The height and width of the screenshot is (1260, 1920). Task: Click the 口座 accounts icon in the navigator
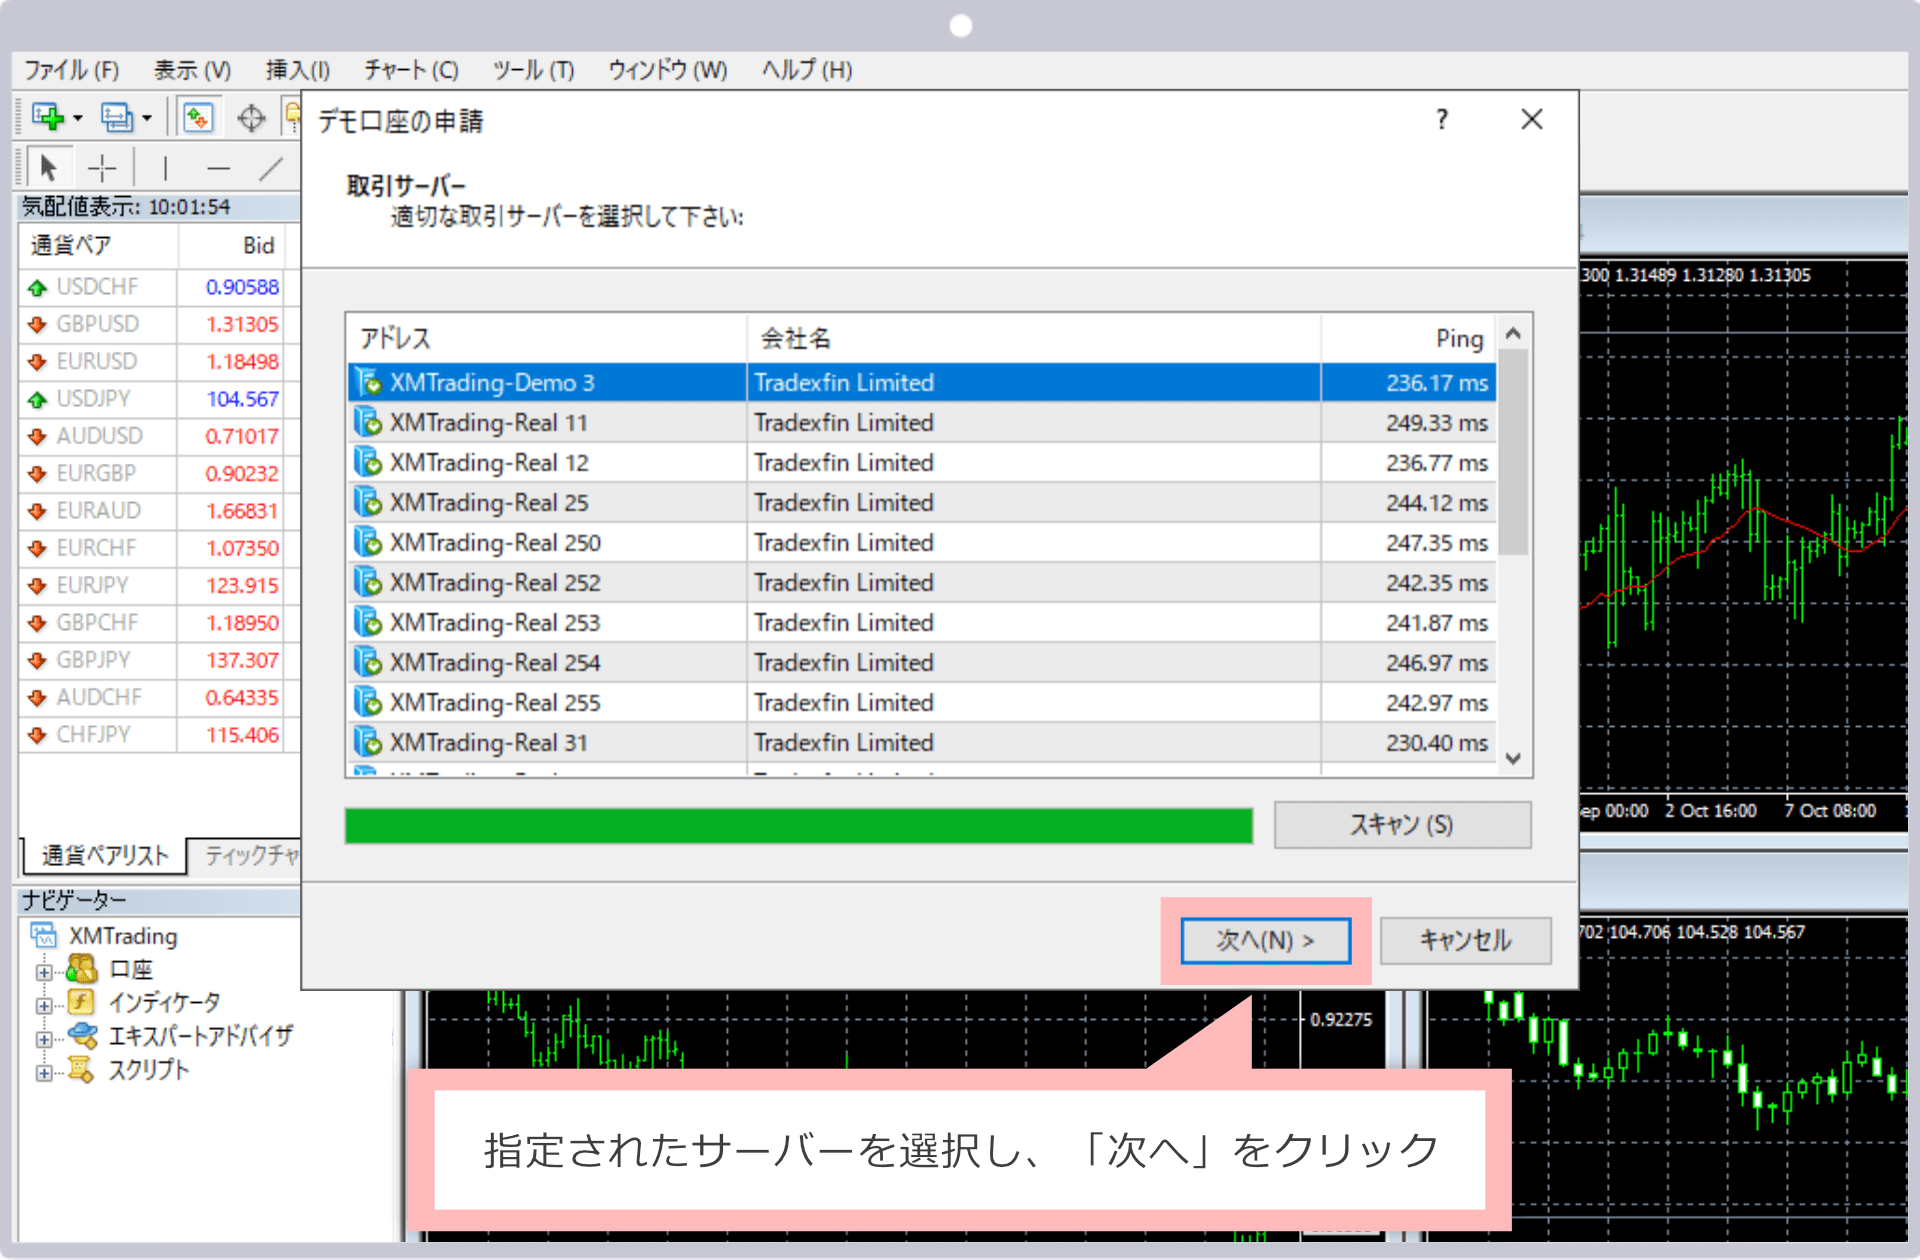click(81, 969)
